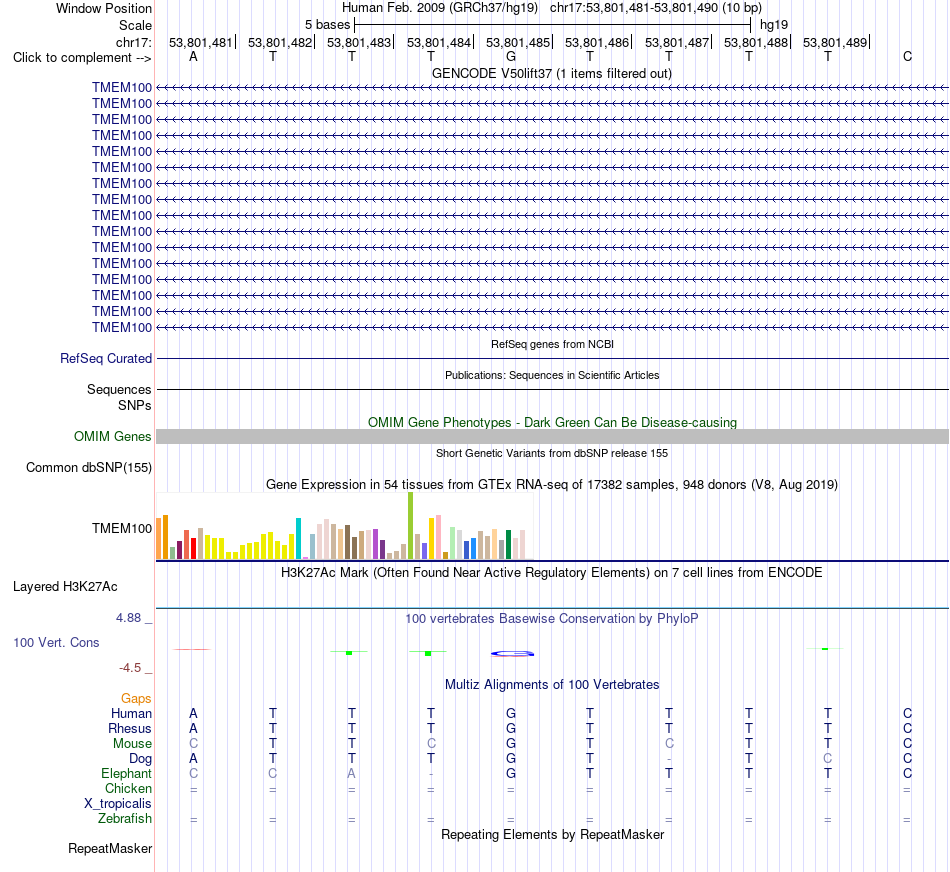Viewport: 950px width, 872px height.
Task: Open the GTEx Gene Expression track title
Action: (x=552, y=485)
